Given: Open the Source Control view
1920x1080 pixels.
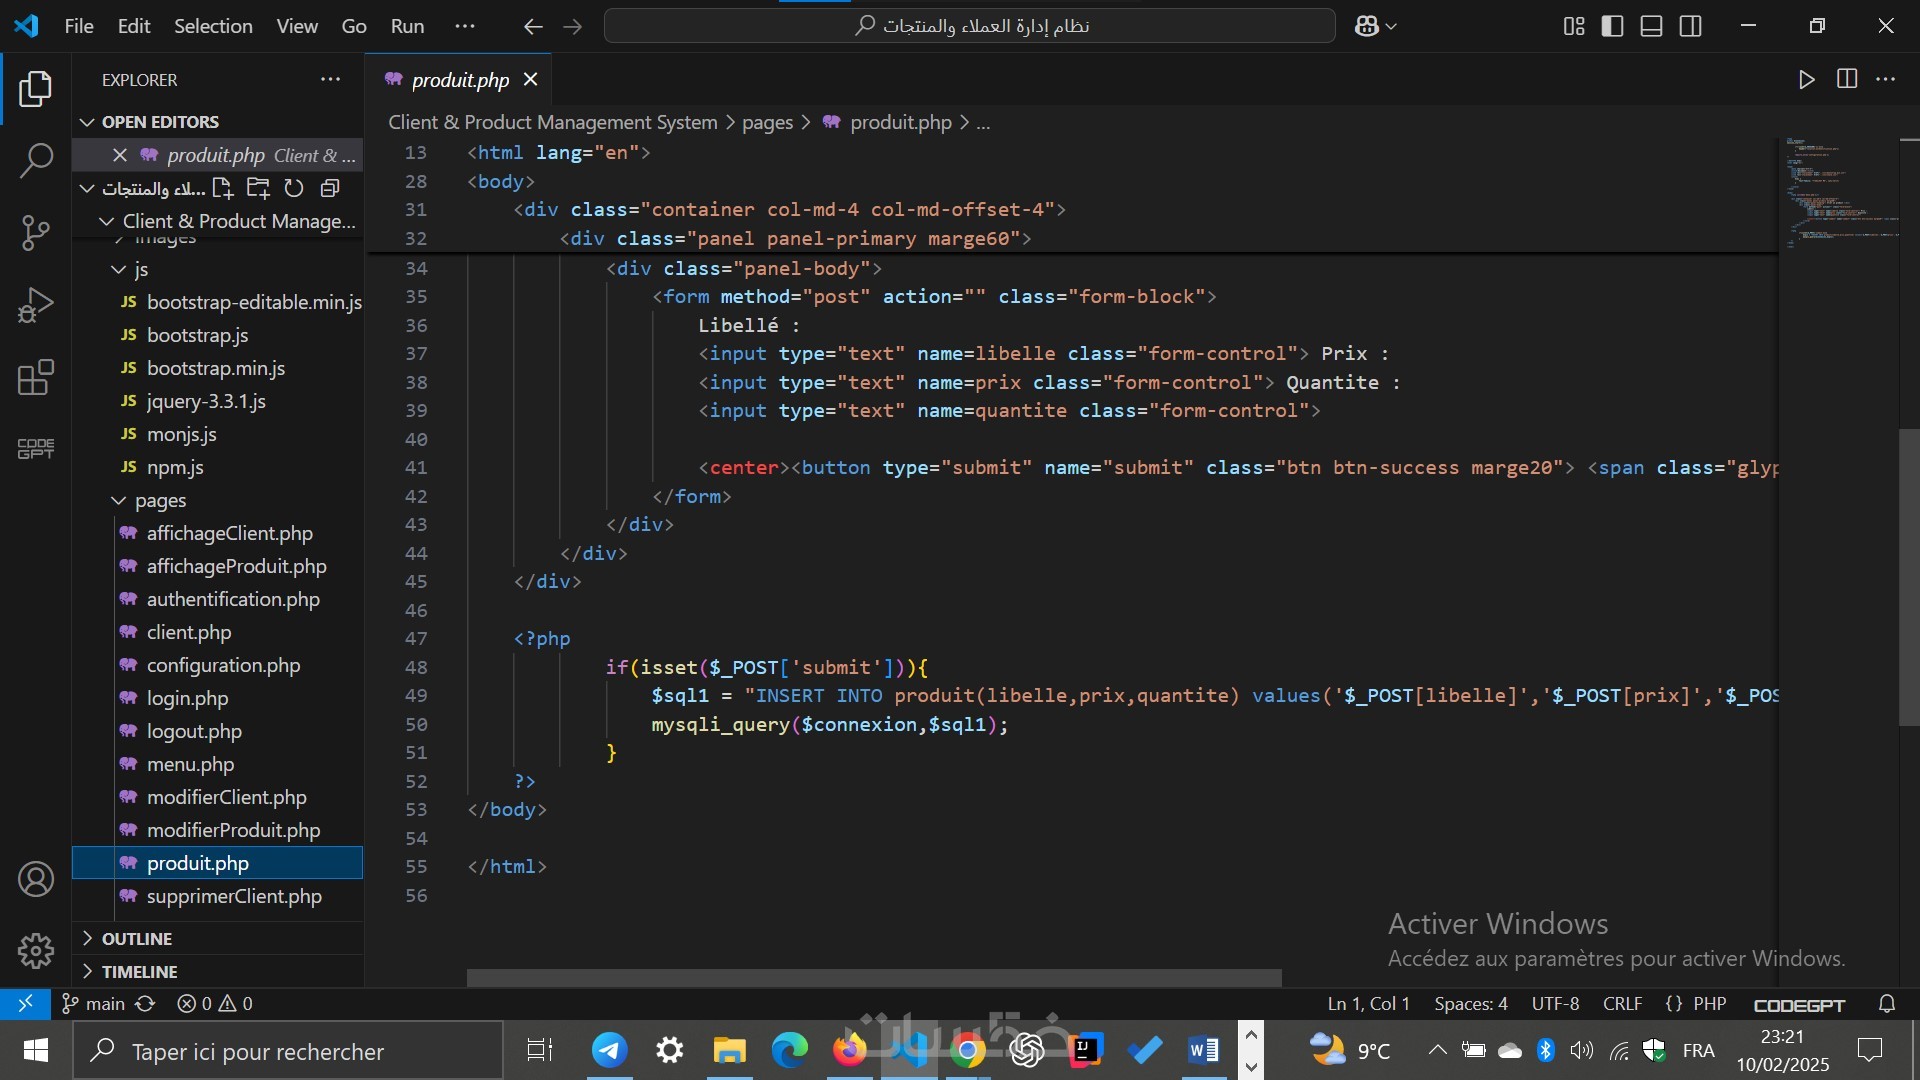Looking at the screenshot, I should coord(36,232).
